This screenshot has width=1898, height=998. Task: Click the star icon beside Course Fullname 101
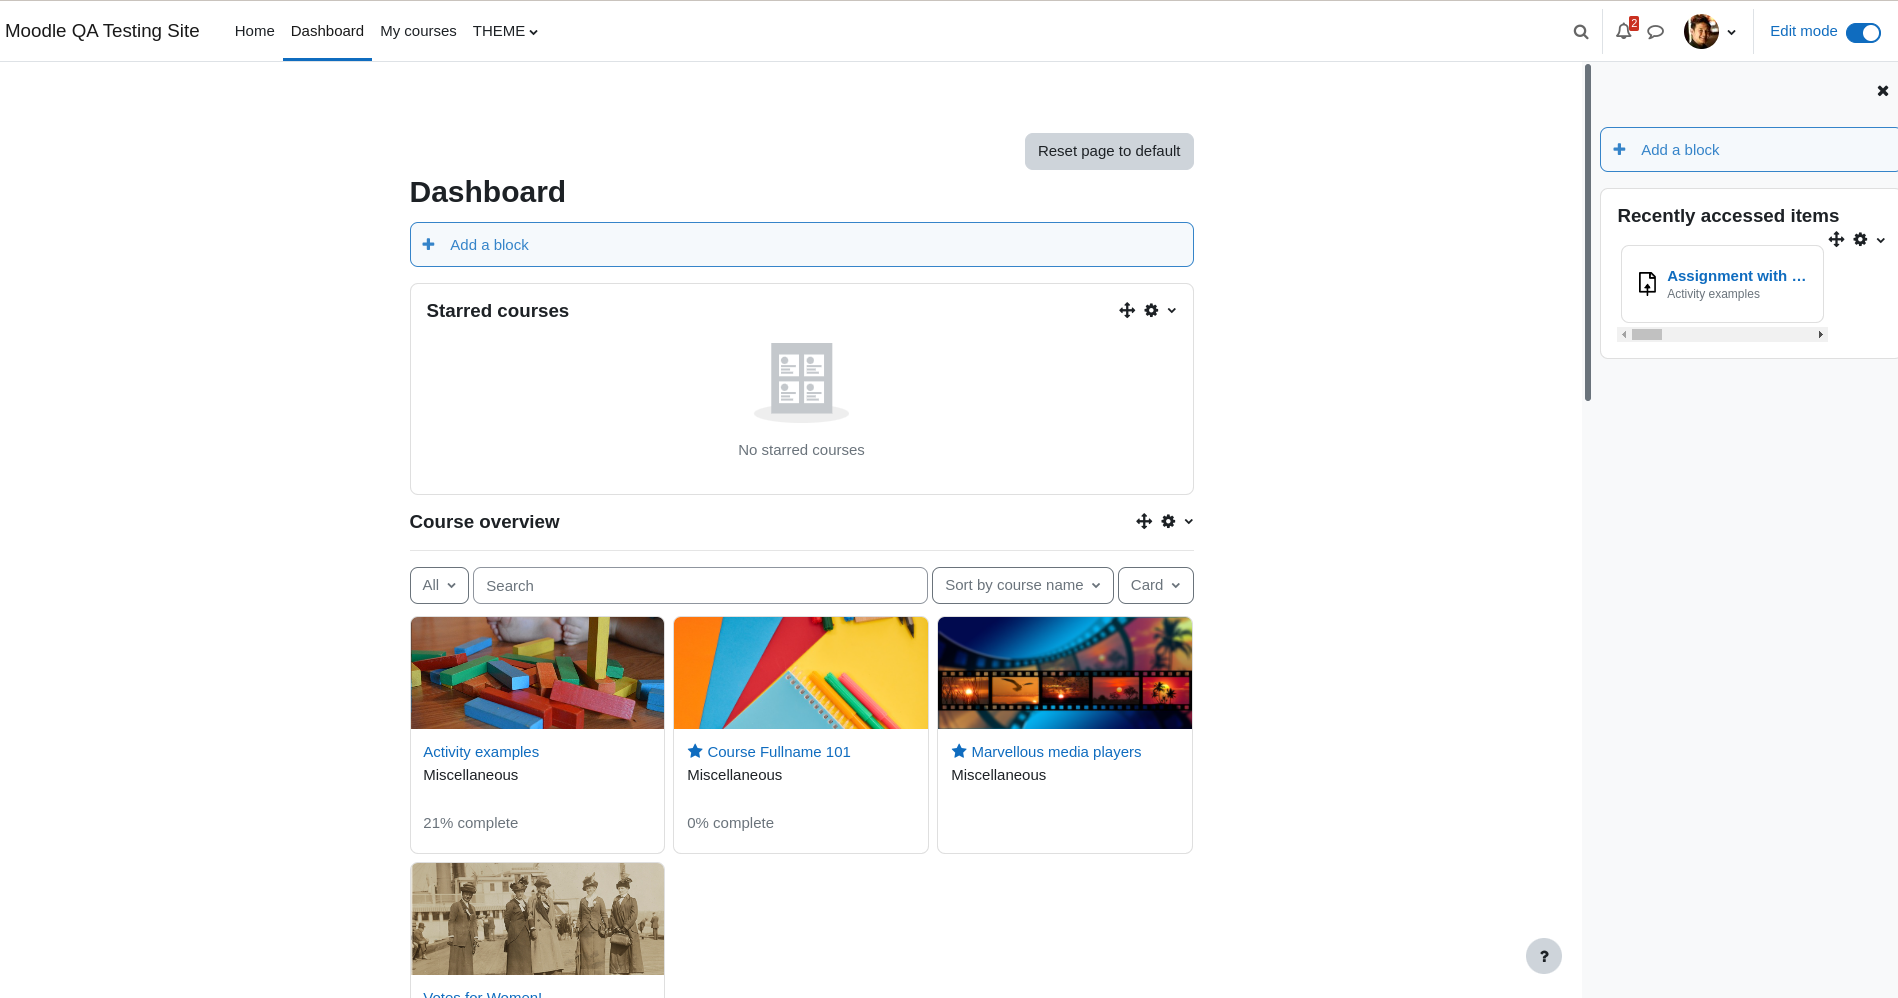(695, 751)
